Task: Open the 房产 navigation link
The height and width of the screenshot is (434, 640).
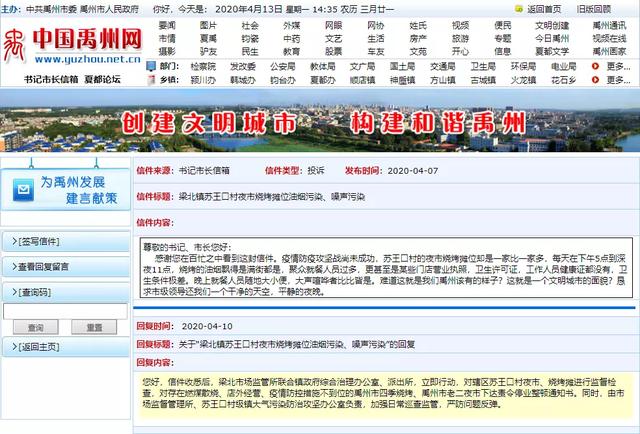Action: [x=418, y=39]
